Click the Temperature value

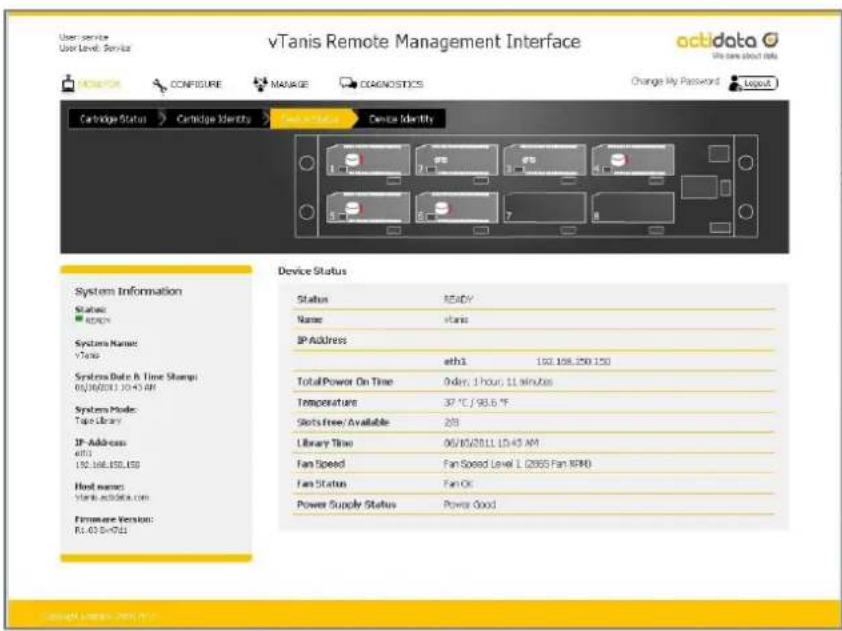475,402
